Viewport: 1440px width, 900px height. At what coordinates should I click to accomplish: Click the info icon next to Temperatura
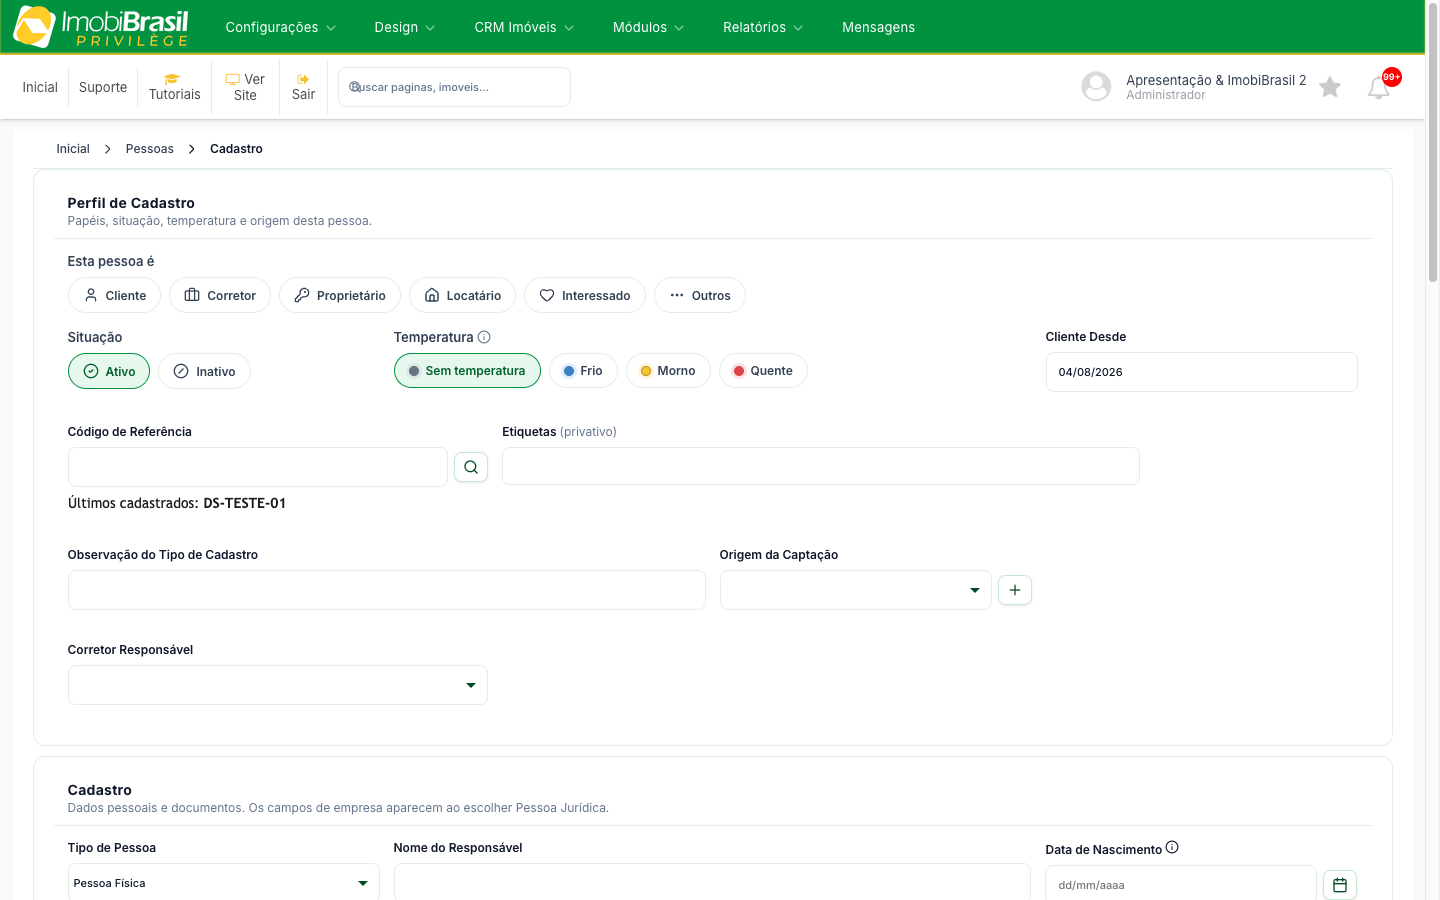tap(484, 337)
